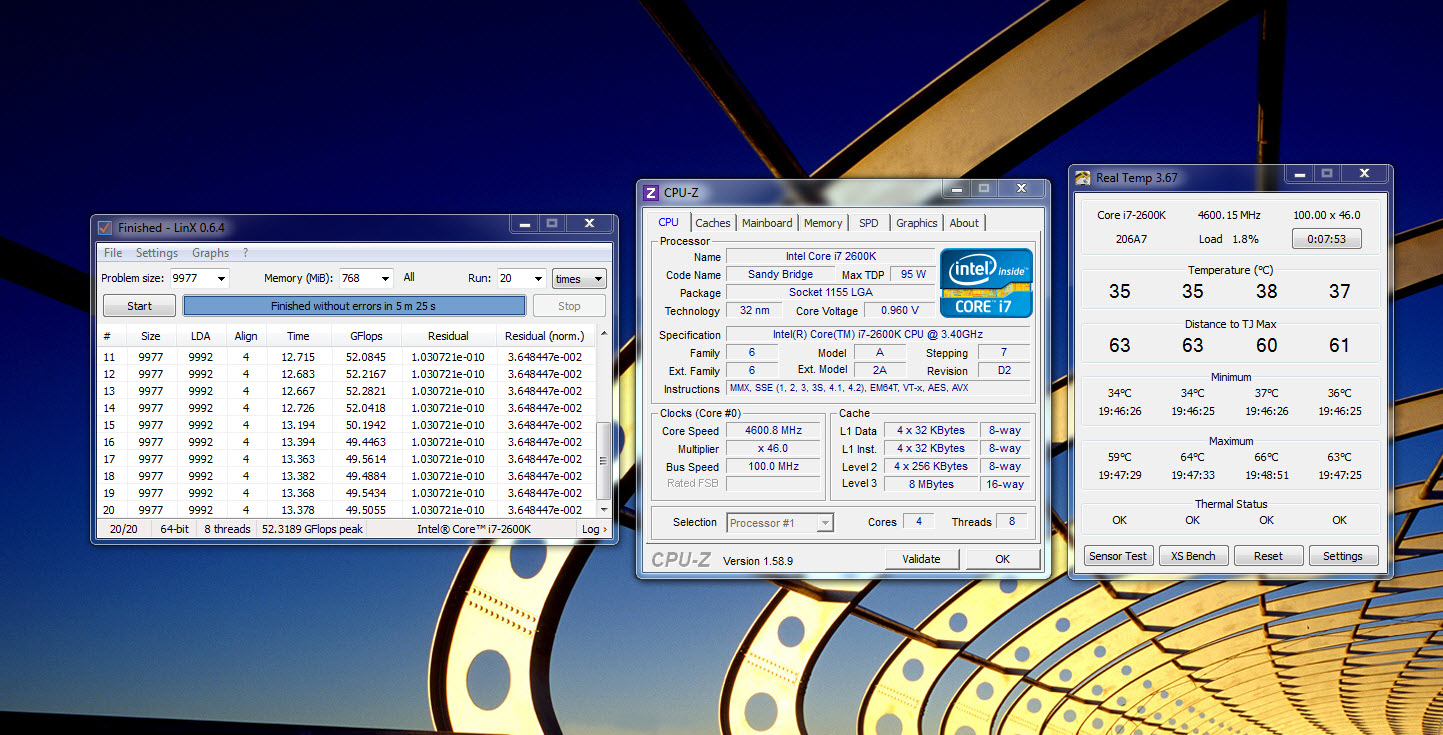The image size is (1443, 735).
Task: Click the Level 3 8 MBytes cache field
Action: (x=931, y=484)
